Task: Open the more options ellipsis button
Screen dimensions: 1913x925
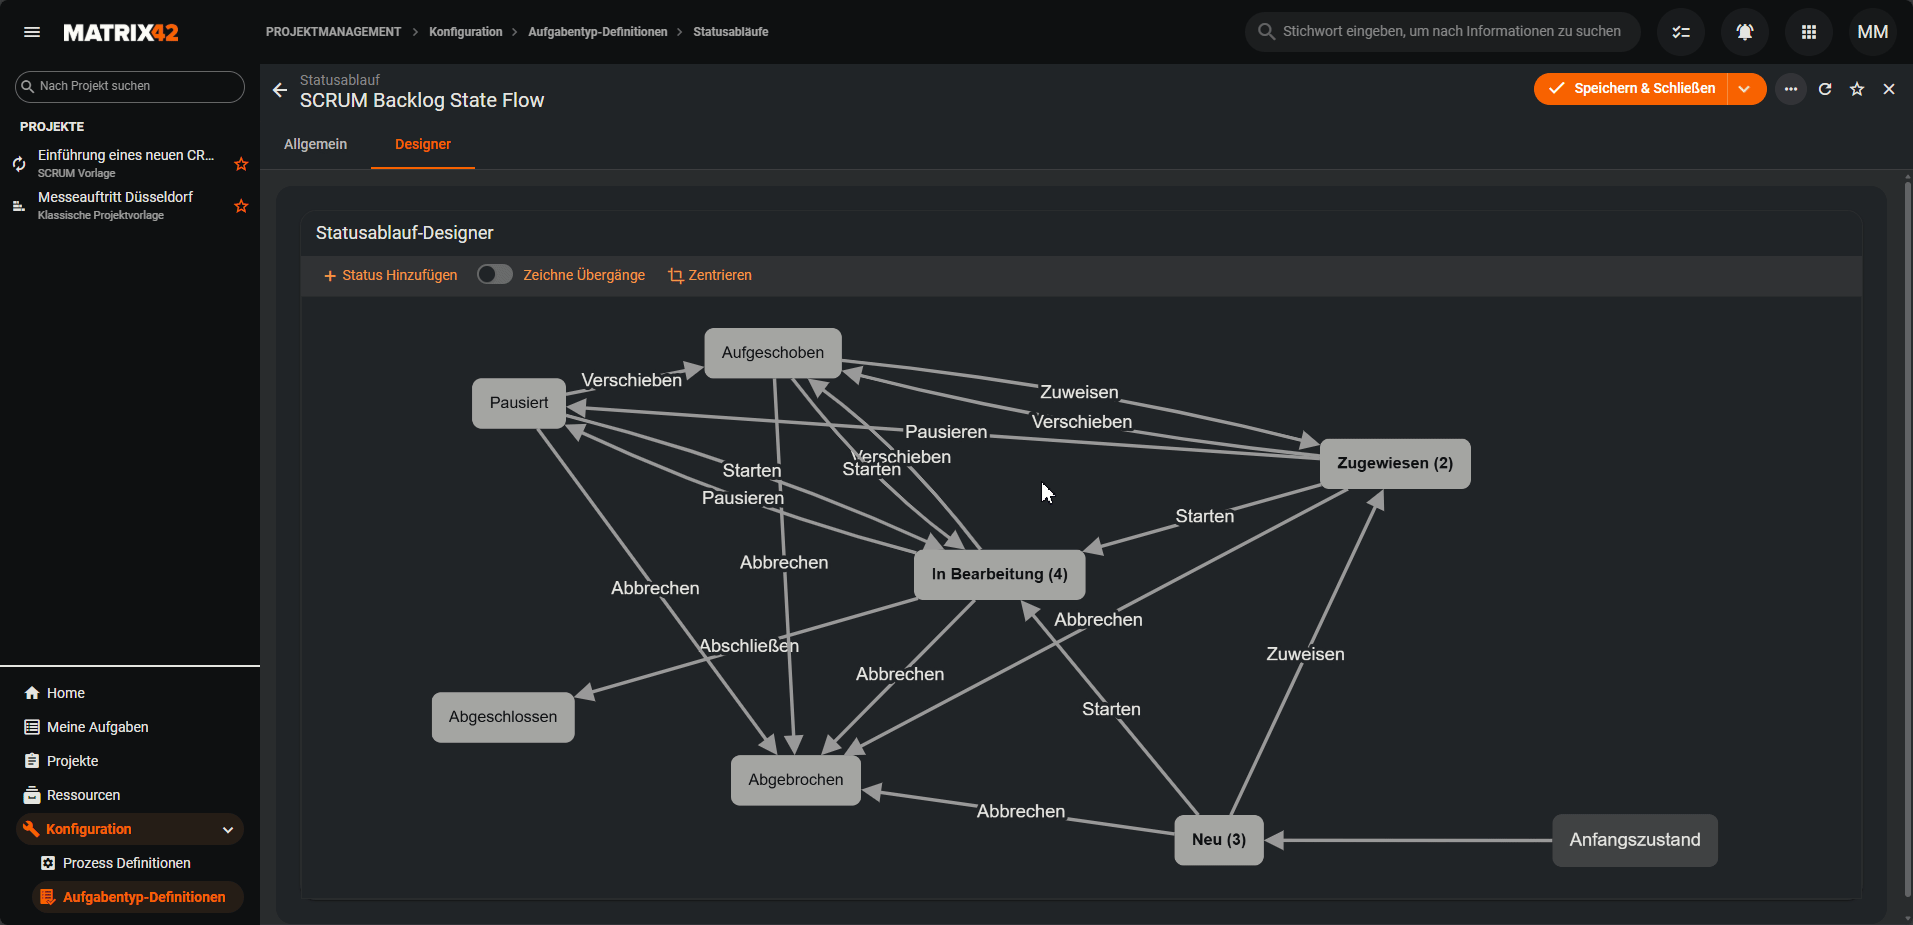Action: coord(1791,89)
